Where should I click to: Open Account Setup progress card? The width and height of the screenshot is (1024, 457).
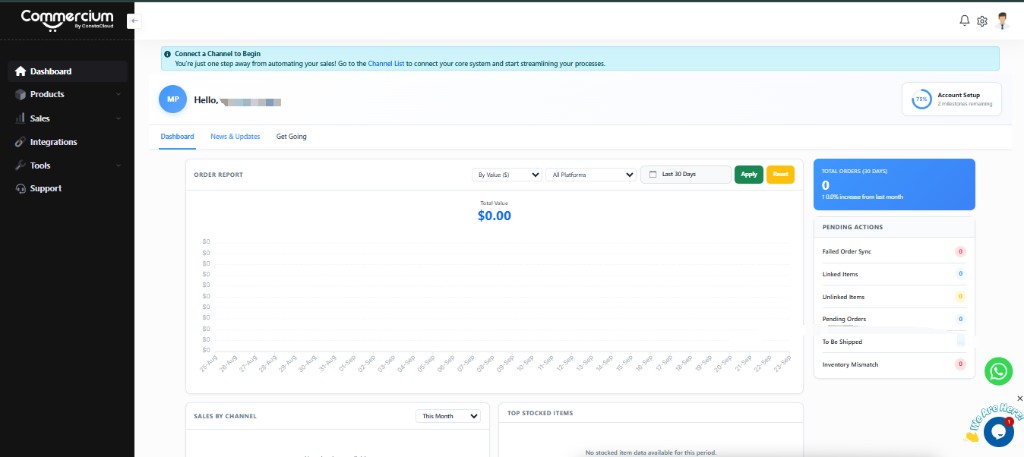coord(952,99)
